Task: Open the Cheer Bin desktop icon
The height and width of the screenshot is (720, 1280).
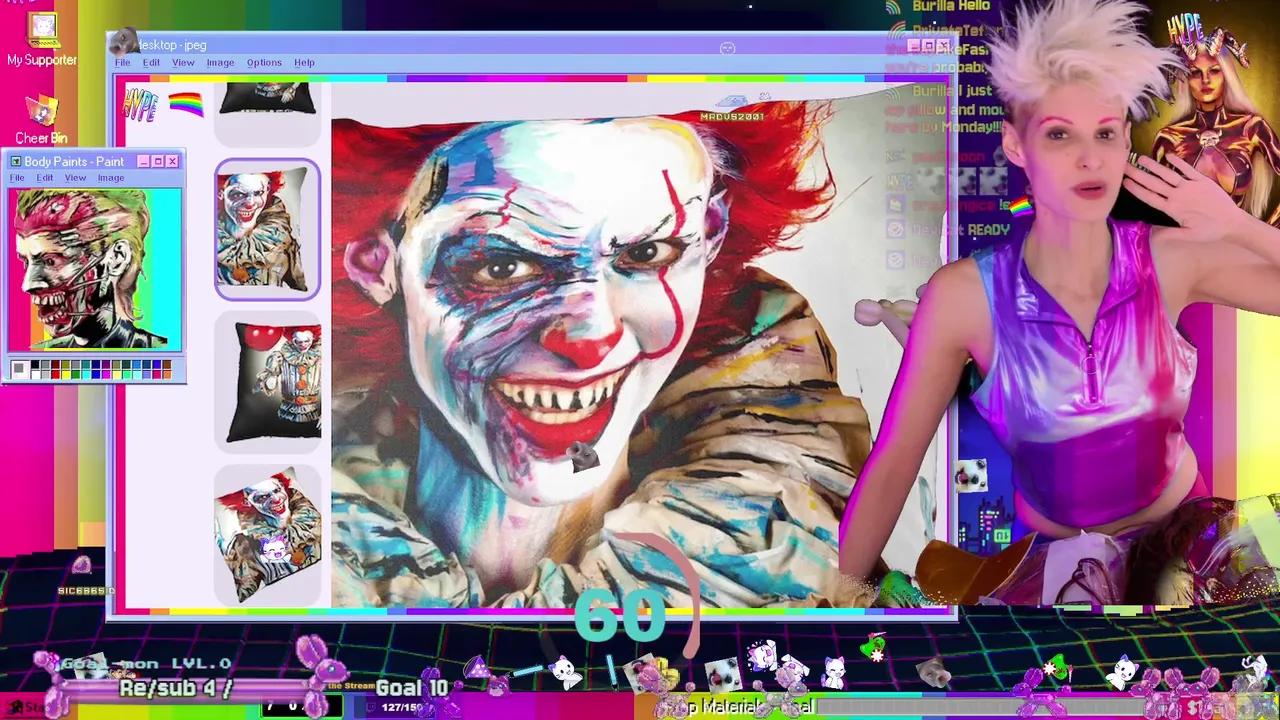Action: (41, 120)
